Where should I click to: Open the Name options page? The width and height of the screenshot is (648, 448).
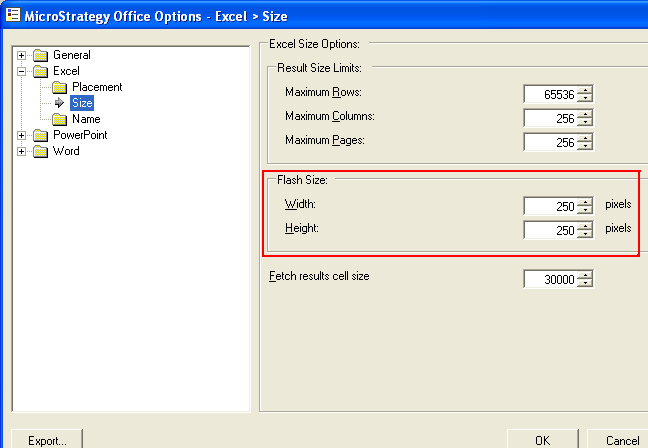pos(86,119)
